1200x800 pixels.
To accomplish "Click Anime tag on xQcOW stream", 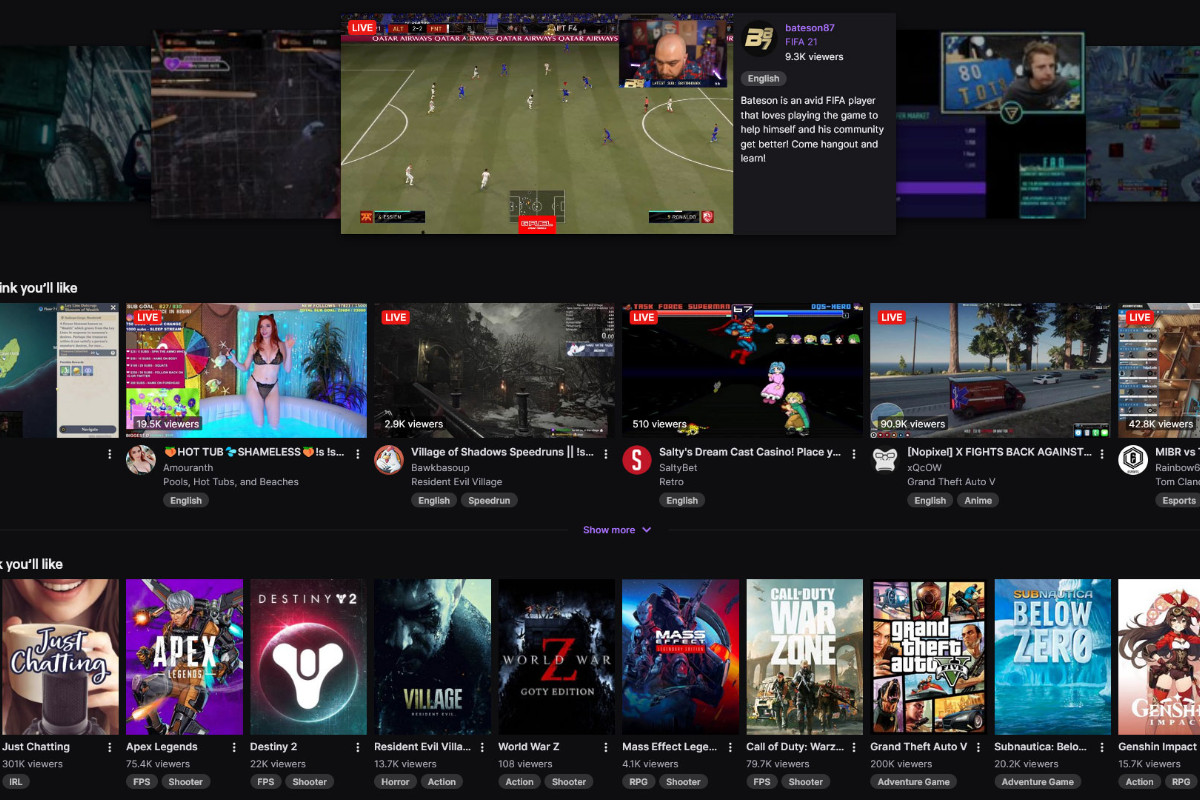I will tap(978, 500).
